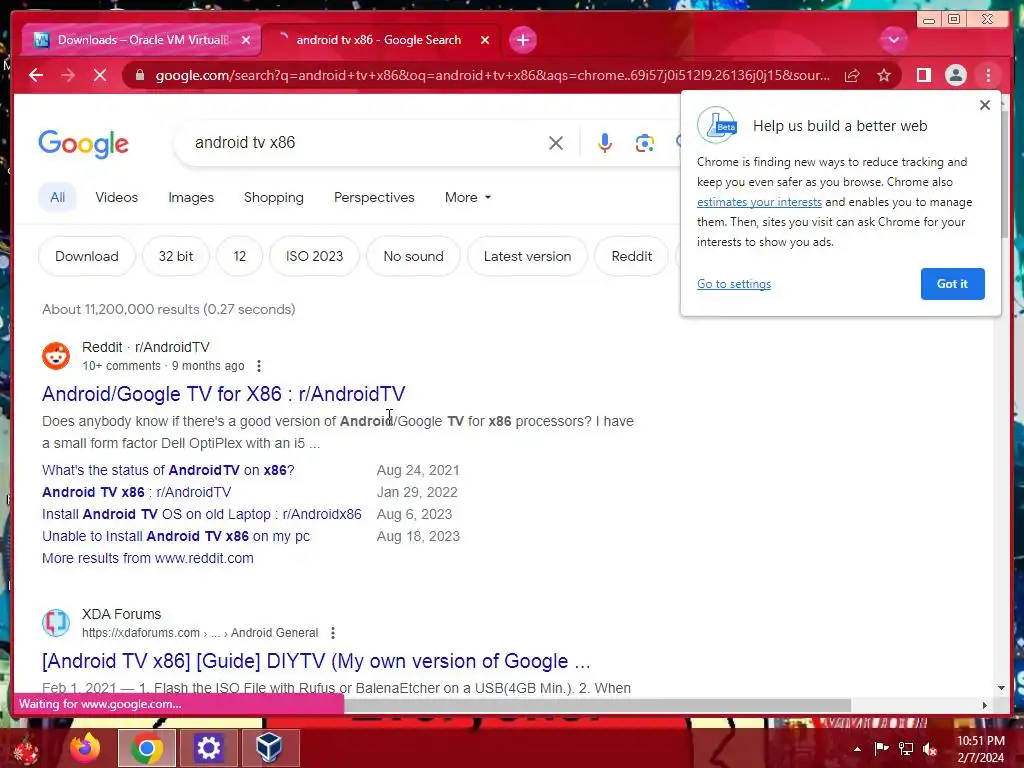Click the Action Center flag tray icon
The image size is (1024, 768).
point(882,748)
